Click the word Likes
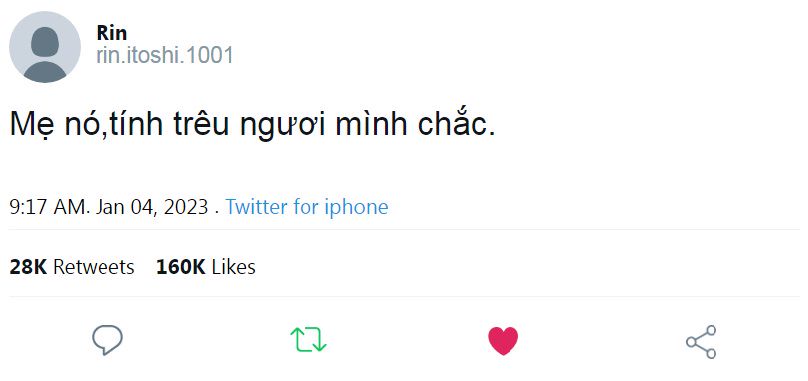 pos(233,267)
